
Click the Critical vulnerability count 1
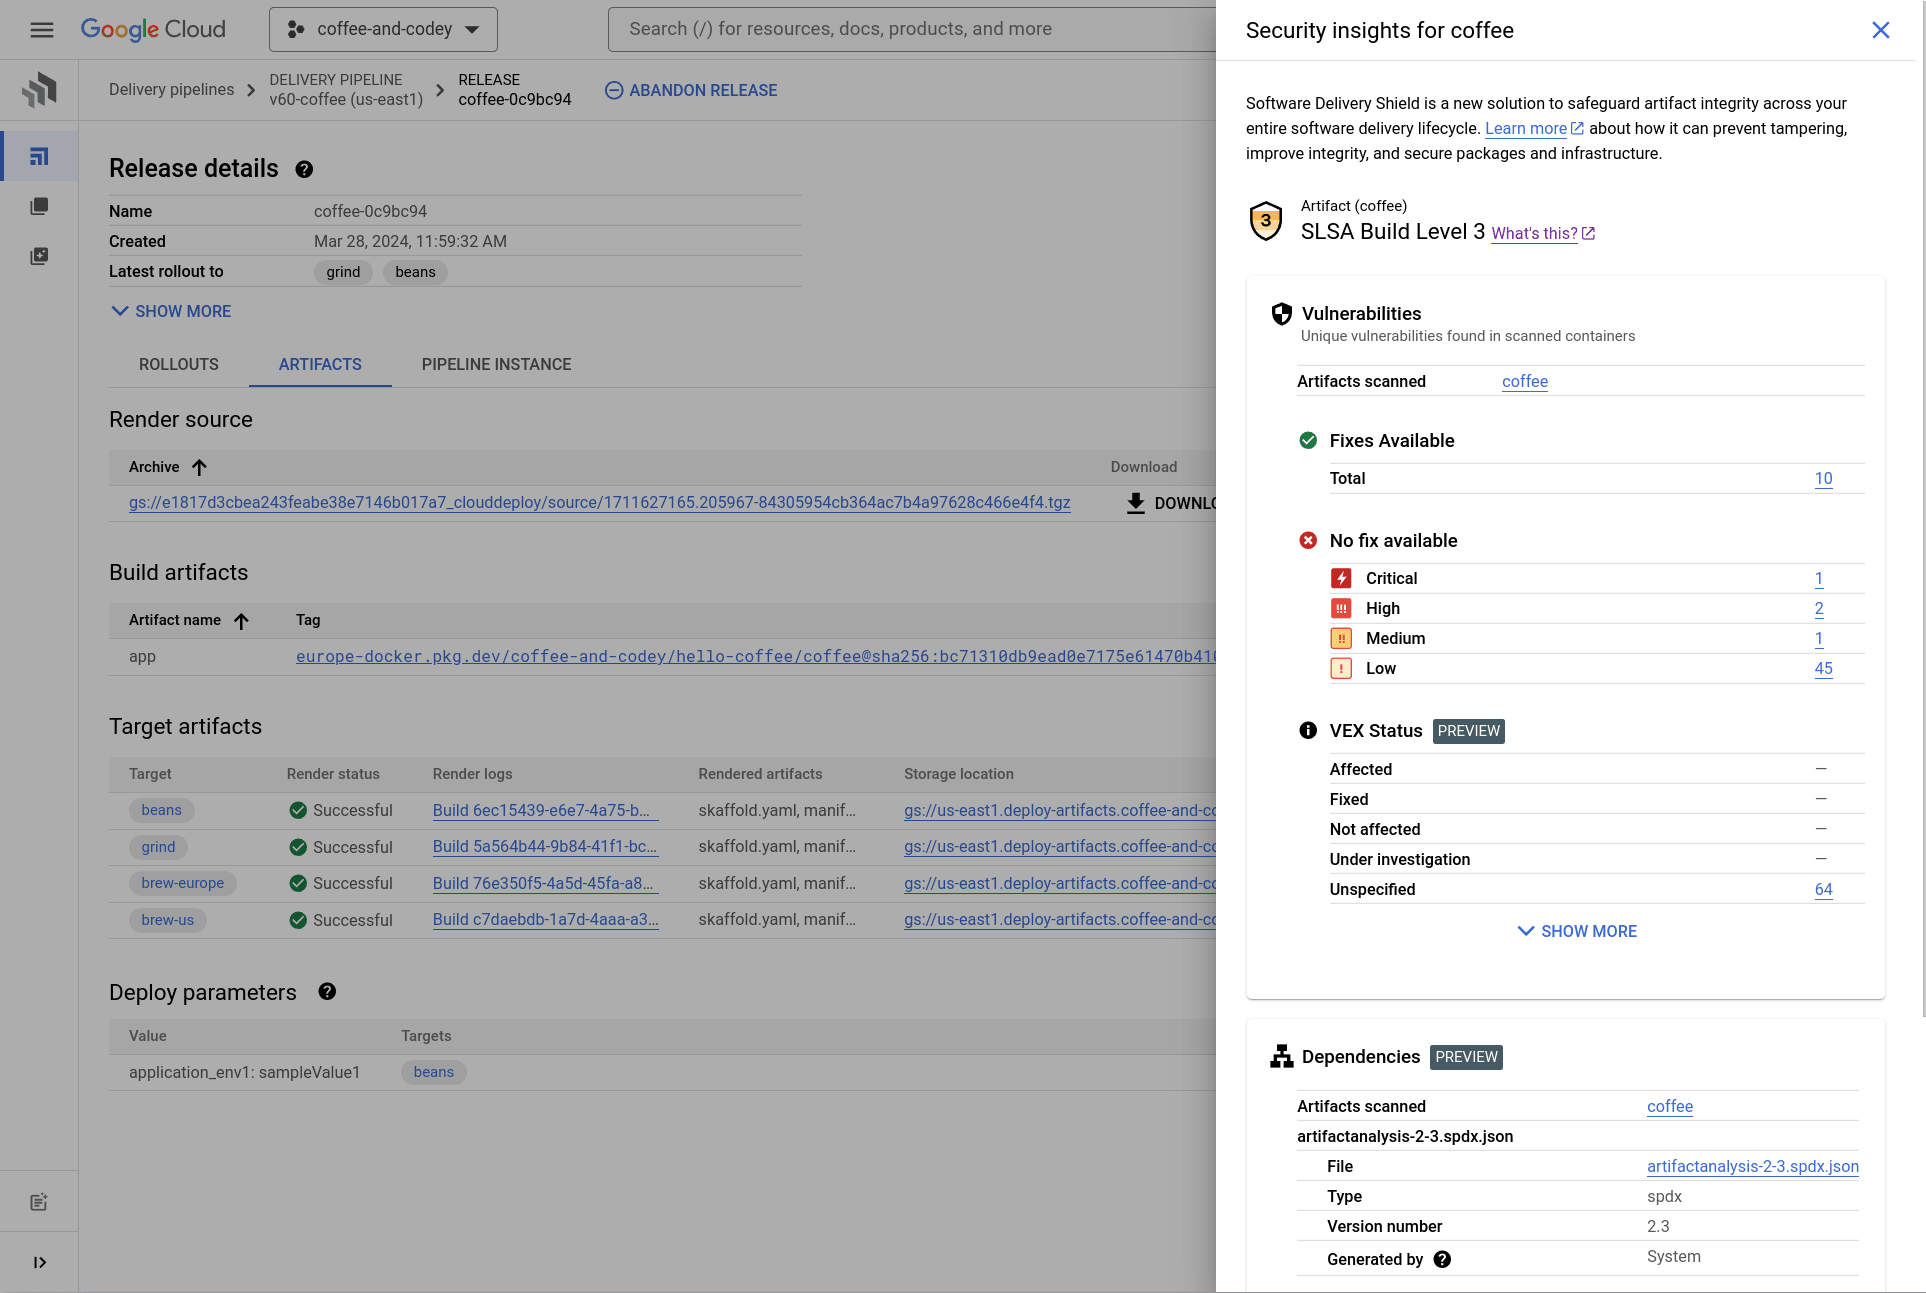click(1821, 577)
